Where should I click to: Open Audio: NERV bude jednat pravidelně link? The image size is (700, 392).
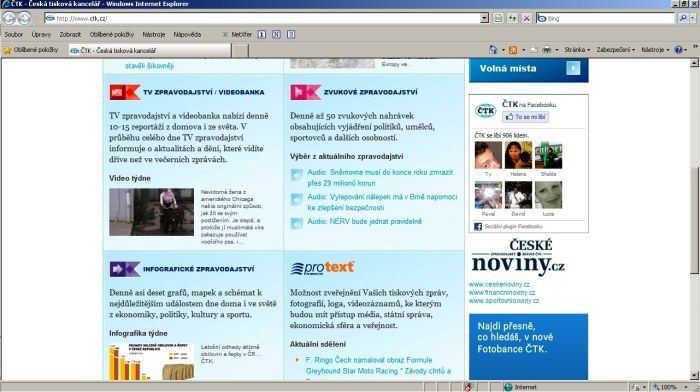tap(364, 221)
